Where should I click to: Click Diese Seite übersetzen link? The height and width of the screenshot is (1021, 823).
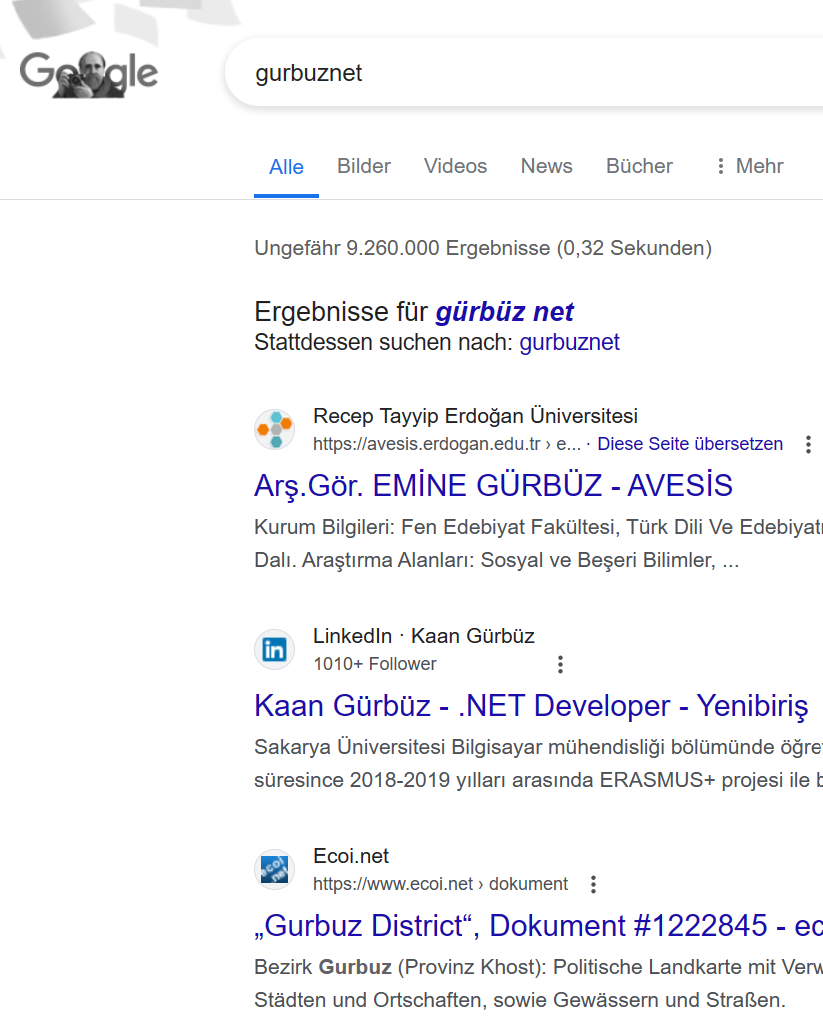[690, 444]
